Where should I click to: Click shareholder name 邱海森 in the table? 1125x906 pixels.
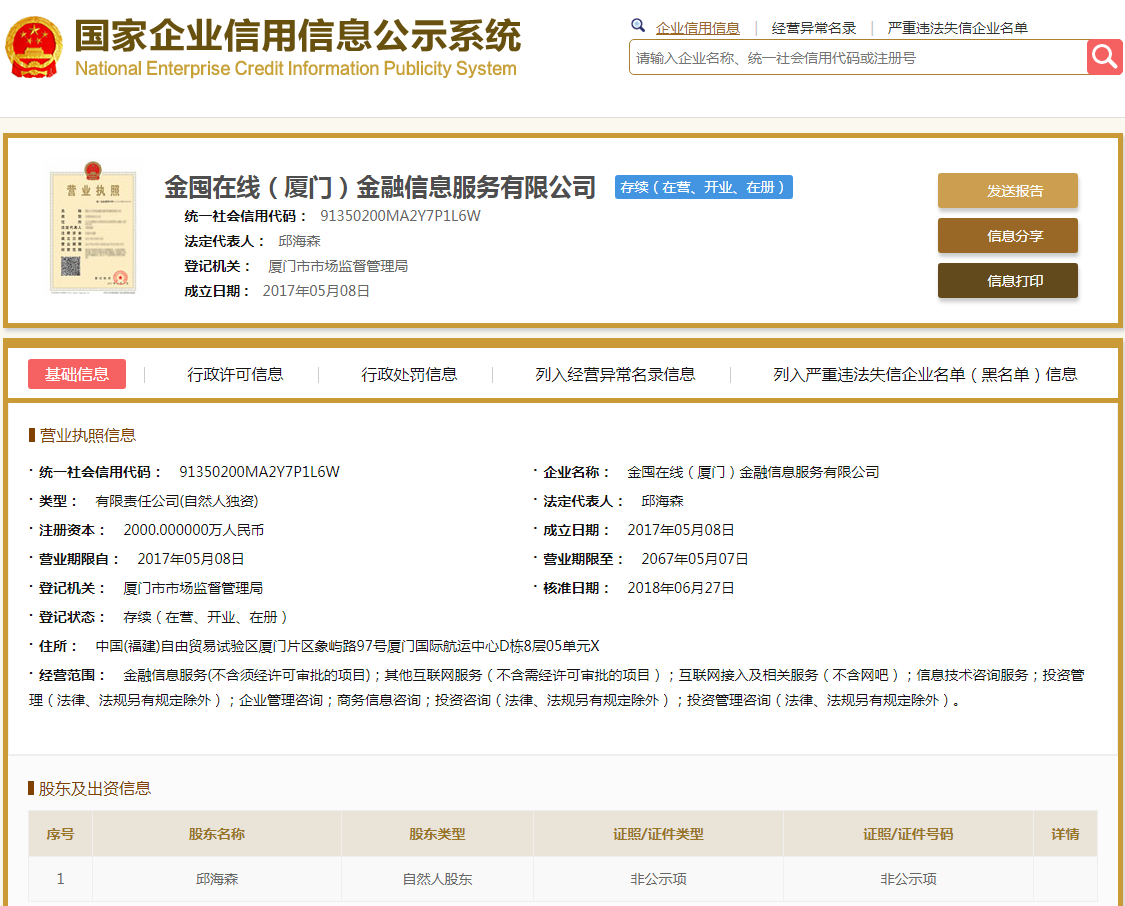coord(217,879)
